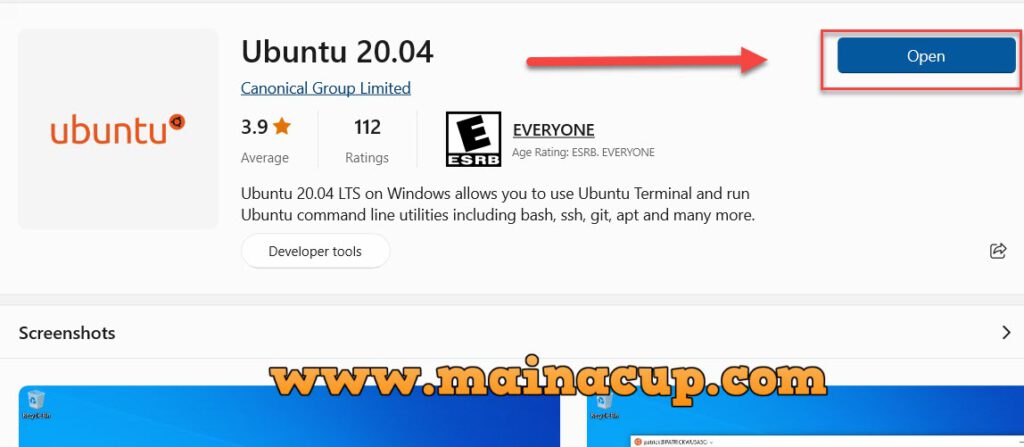Click the orange ubuntu logo image
Image resolution: width=1024 pixels, height=447 pixels.
(x=118, y=129)
